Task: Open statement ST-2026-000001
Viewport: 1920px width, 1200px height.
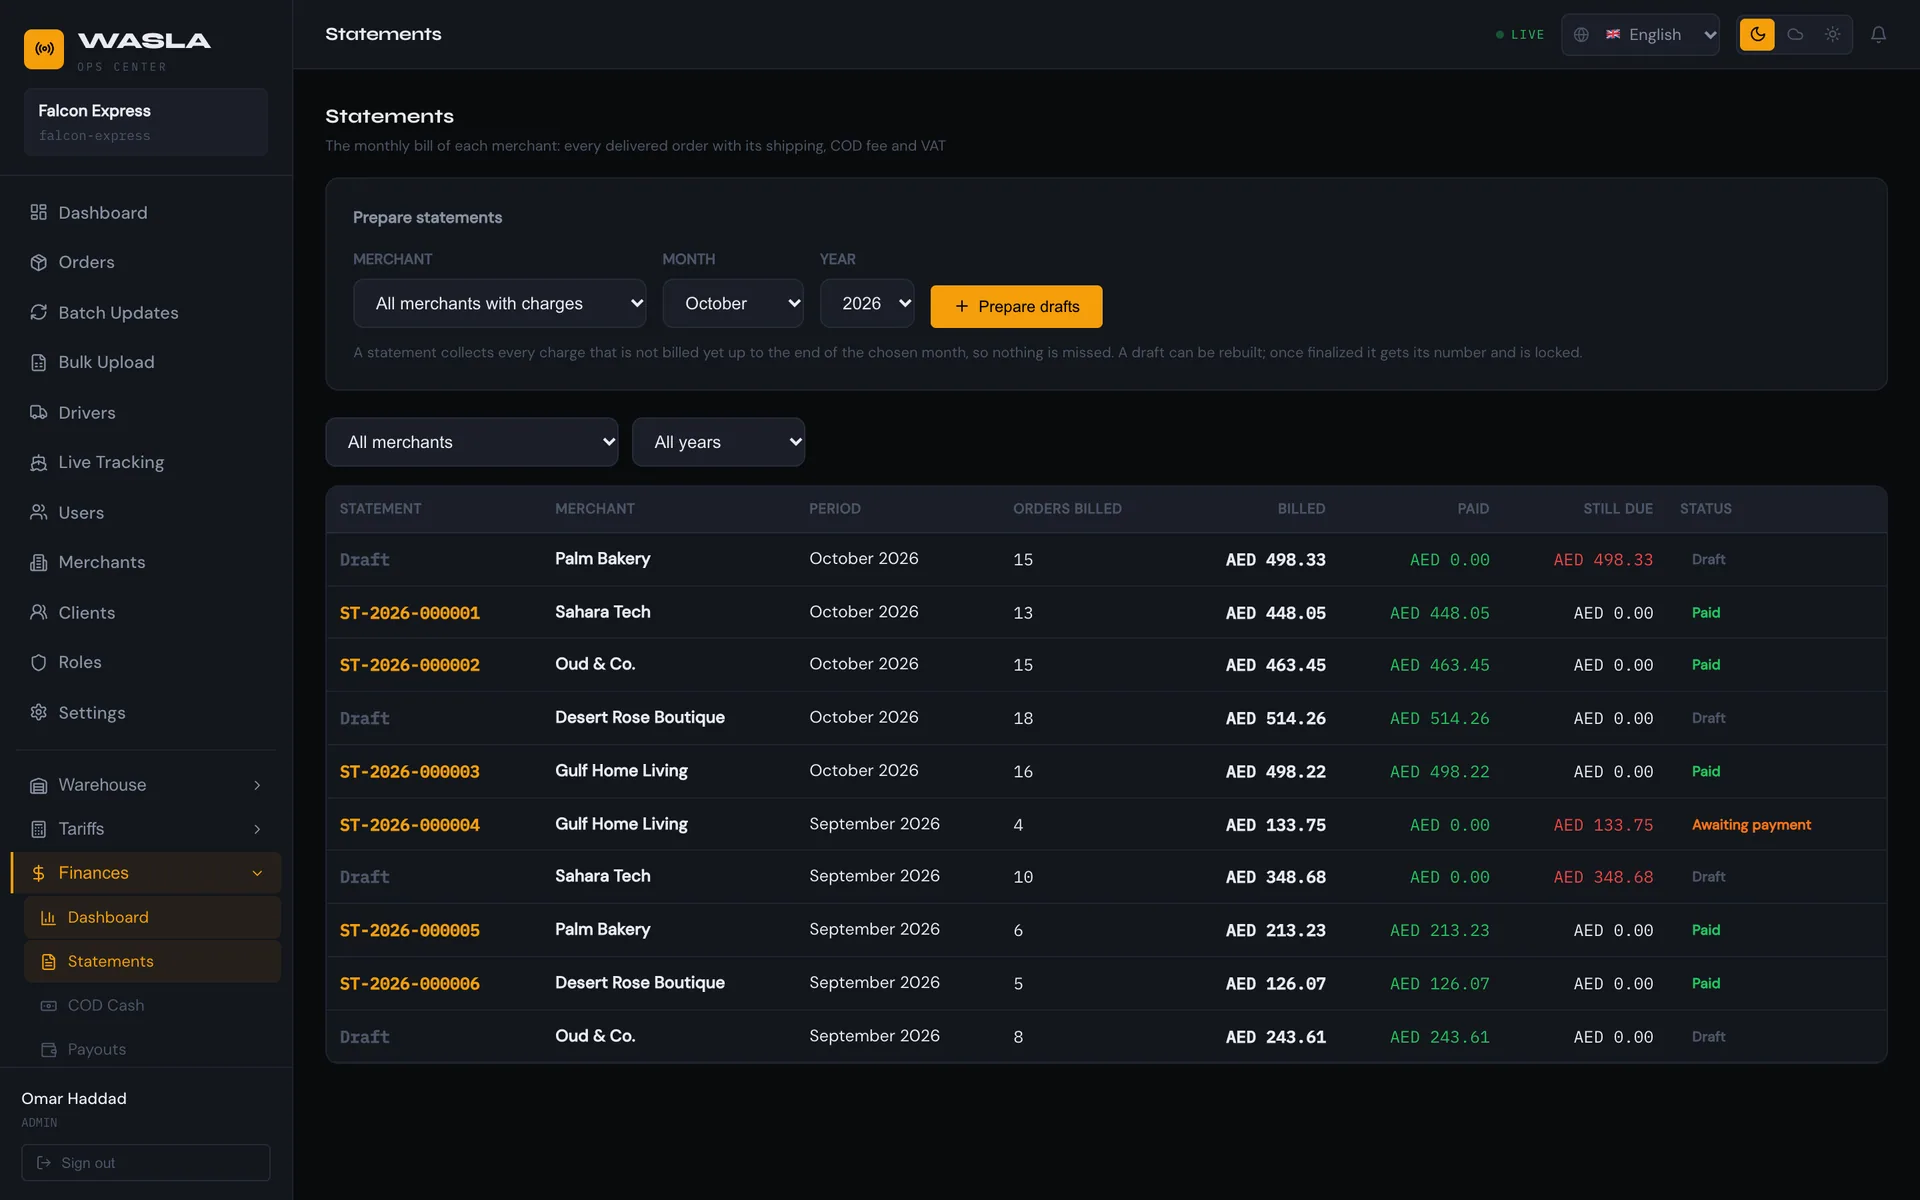Action: (x=409, y=613)
